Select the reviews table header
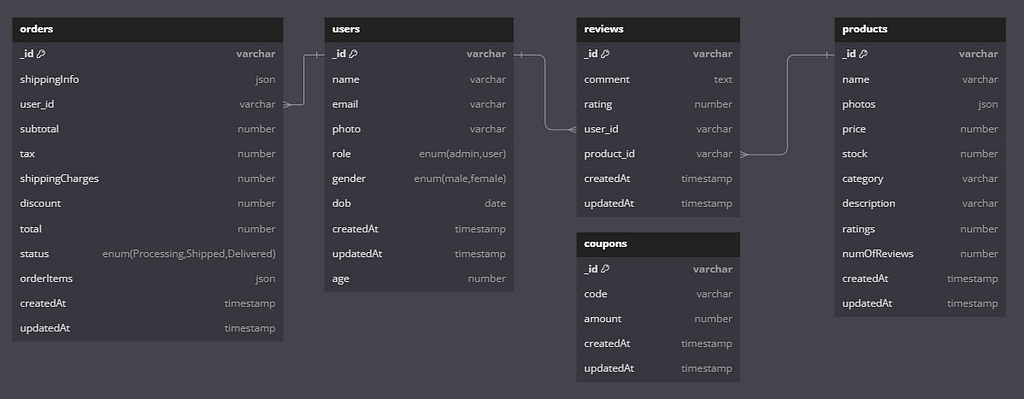 click(658, 29)
